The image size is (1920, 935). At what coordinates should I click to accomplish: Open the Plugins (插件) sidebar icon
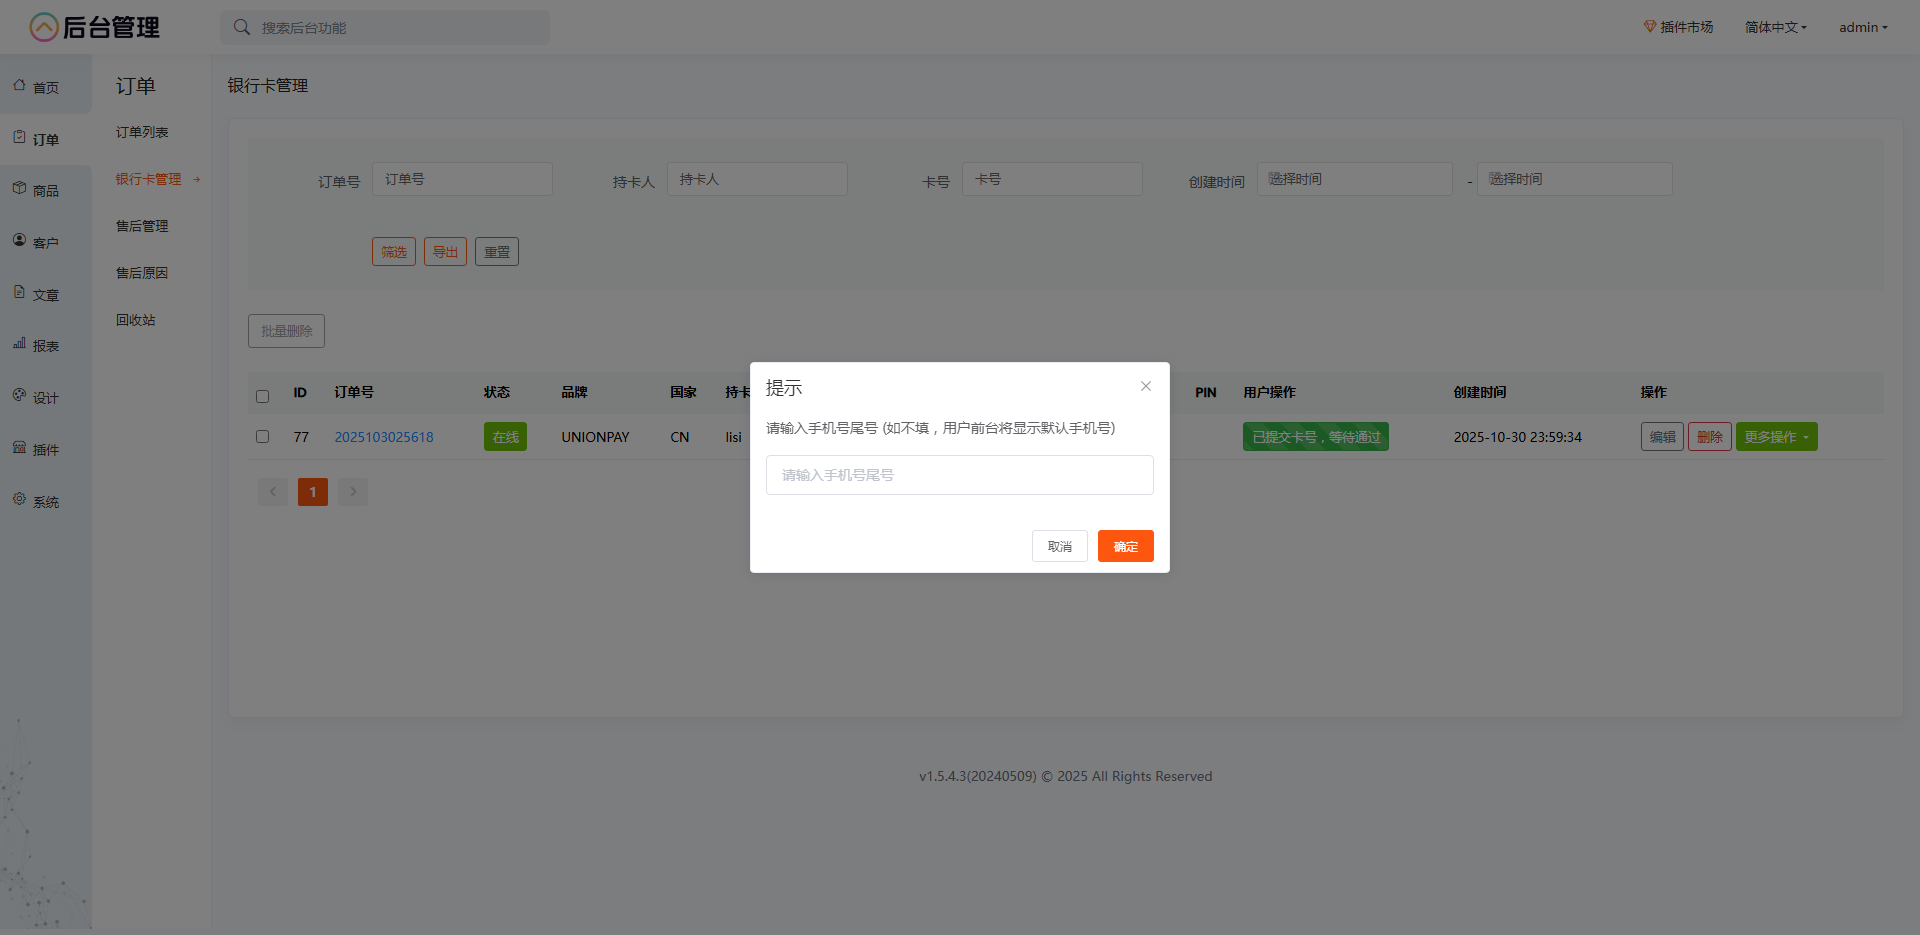[x=20, y=448]
